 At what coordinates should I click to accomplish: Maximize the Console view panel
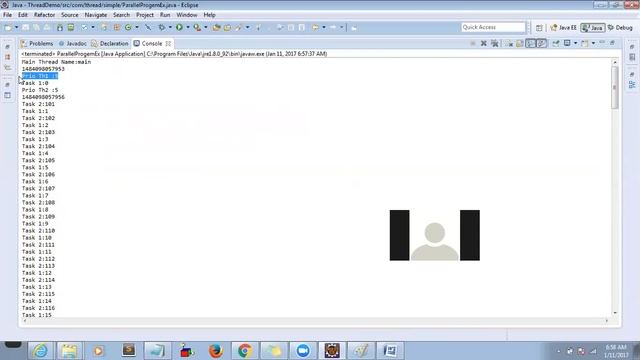coord(612,42)
